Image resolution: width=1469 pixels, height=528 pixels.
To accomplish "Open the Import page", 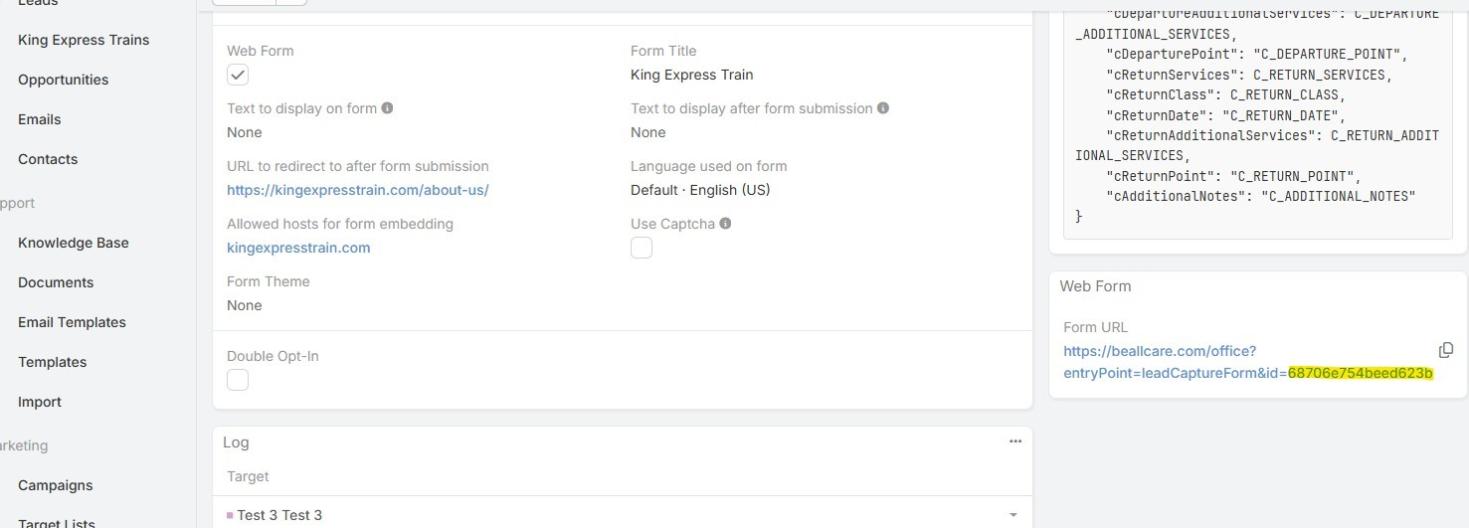I will 40,402.
